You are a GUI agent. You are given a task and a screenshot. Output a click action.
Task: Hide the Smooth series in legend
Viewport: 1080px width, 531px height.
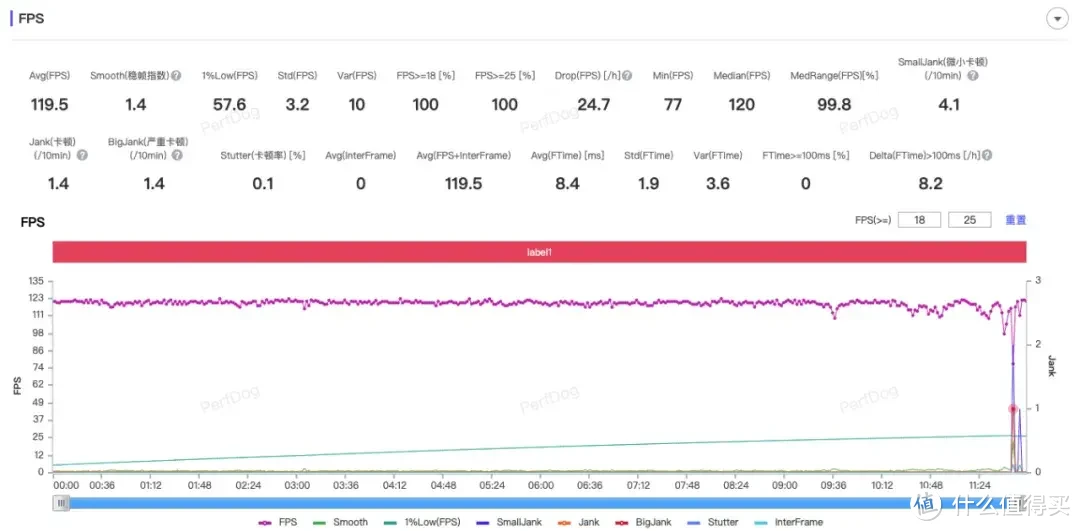(340, 522)
